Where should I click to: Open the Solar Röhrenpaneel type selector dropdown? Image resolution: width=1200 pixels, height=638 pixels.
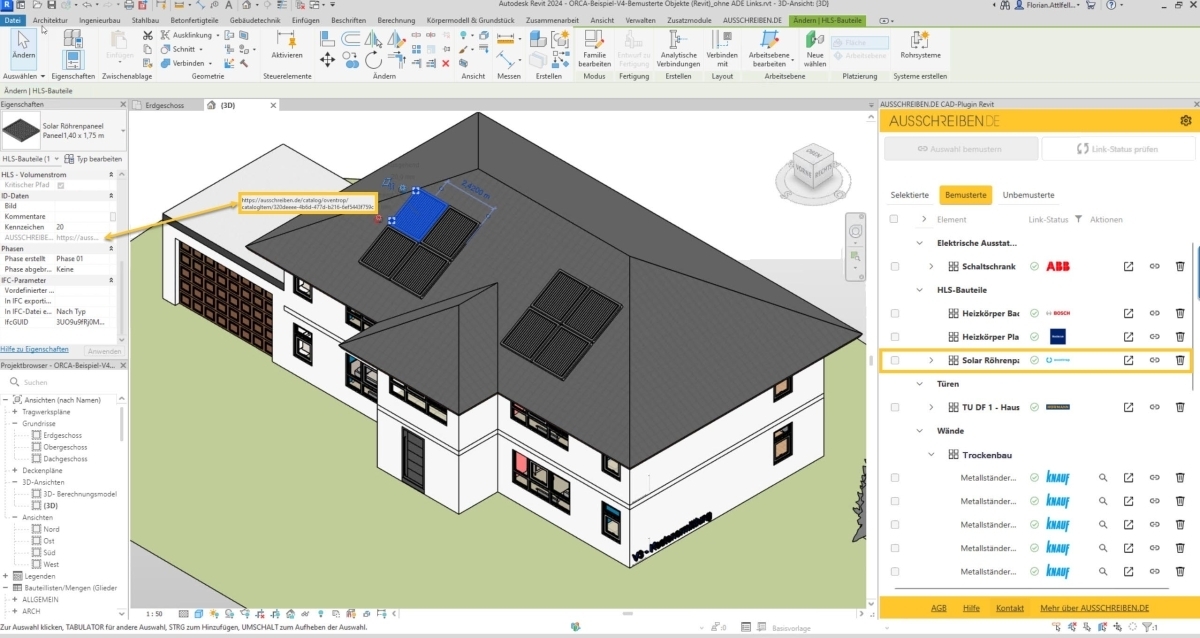pyautogui.click(x=63, y=130)
